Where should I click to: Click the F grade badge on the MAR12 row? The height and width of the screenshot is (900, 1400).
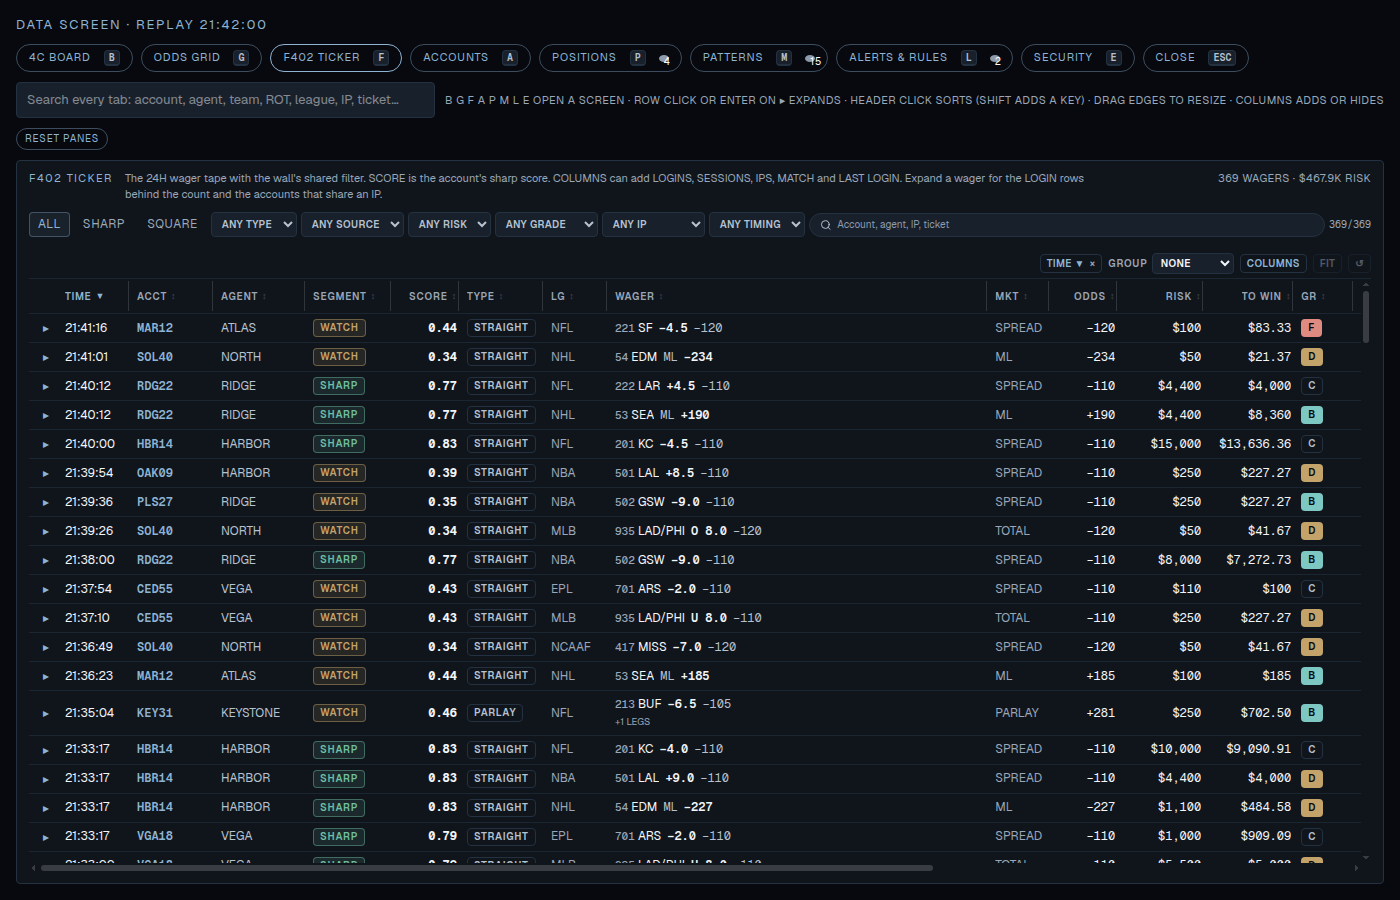(x=1311, y=328)
